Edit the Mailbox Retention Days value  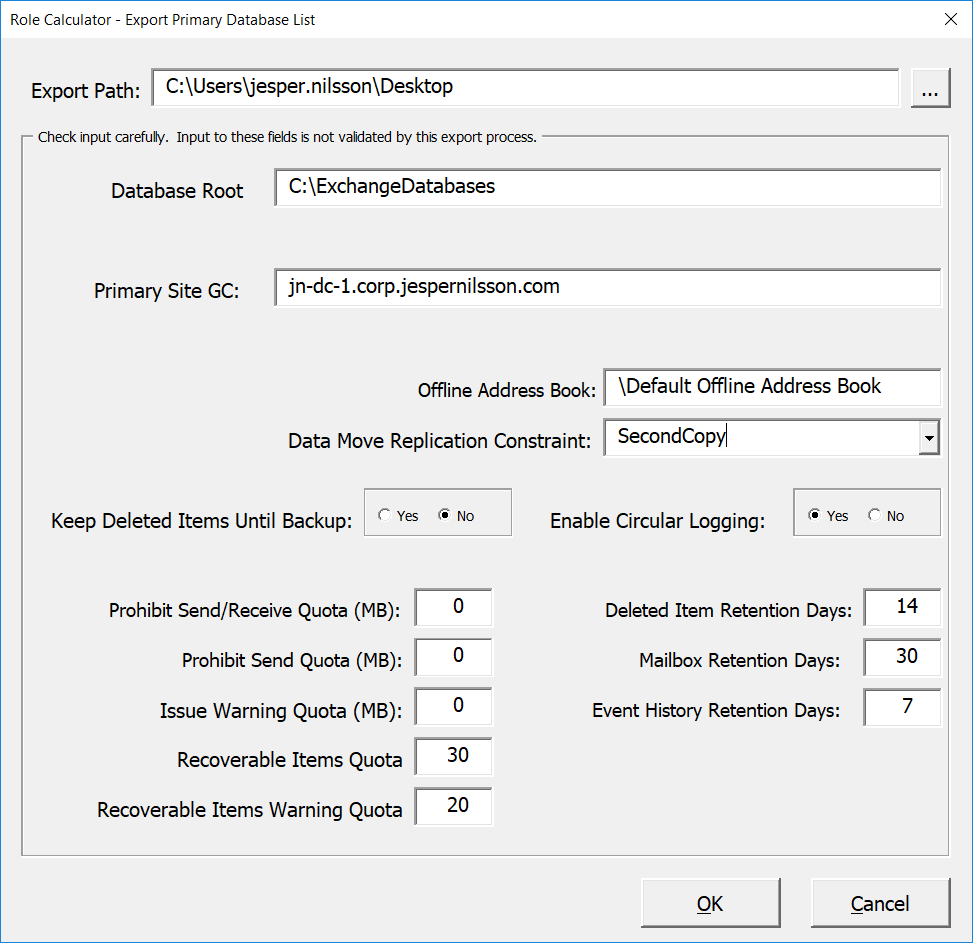coord(901,657)
